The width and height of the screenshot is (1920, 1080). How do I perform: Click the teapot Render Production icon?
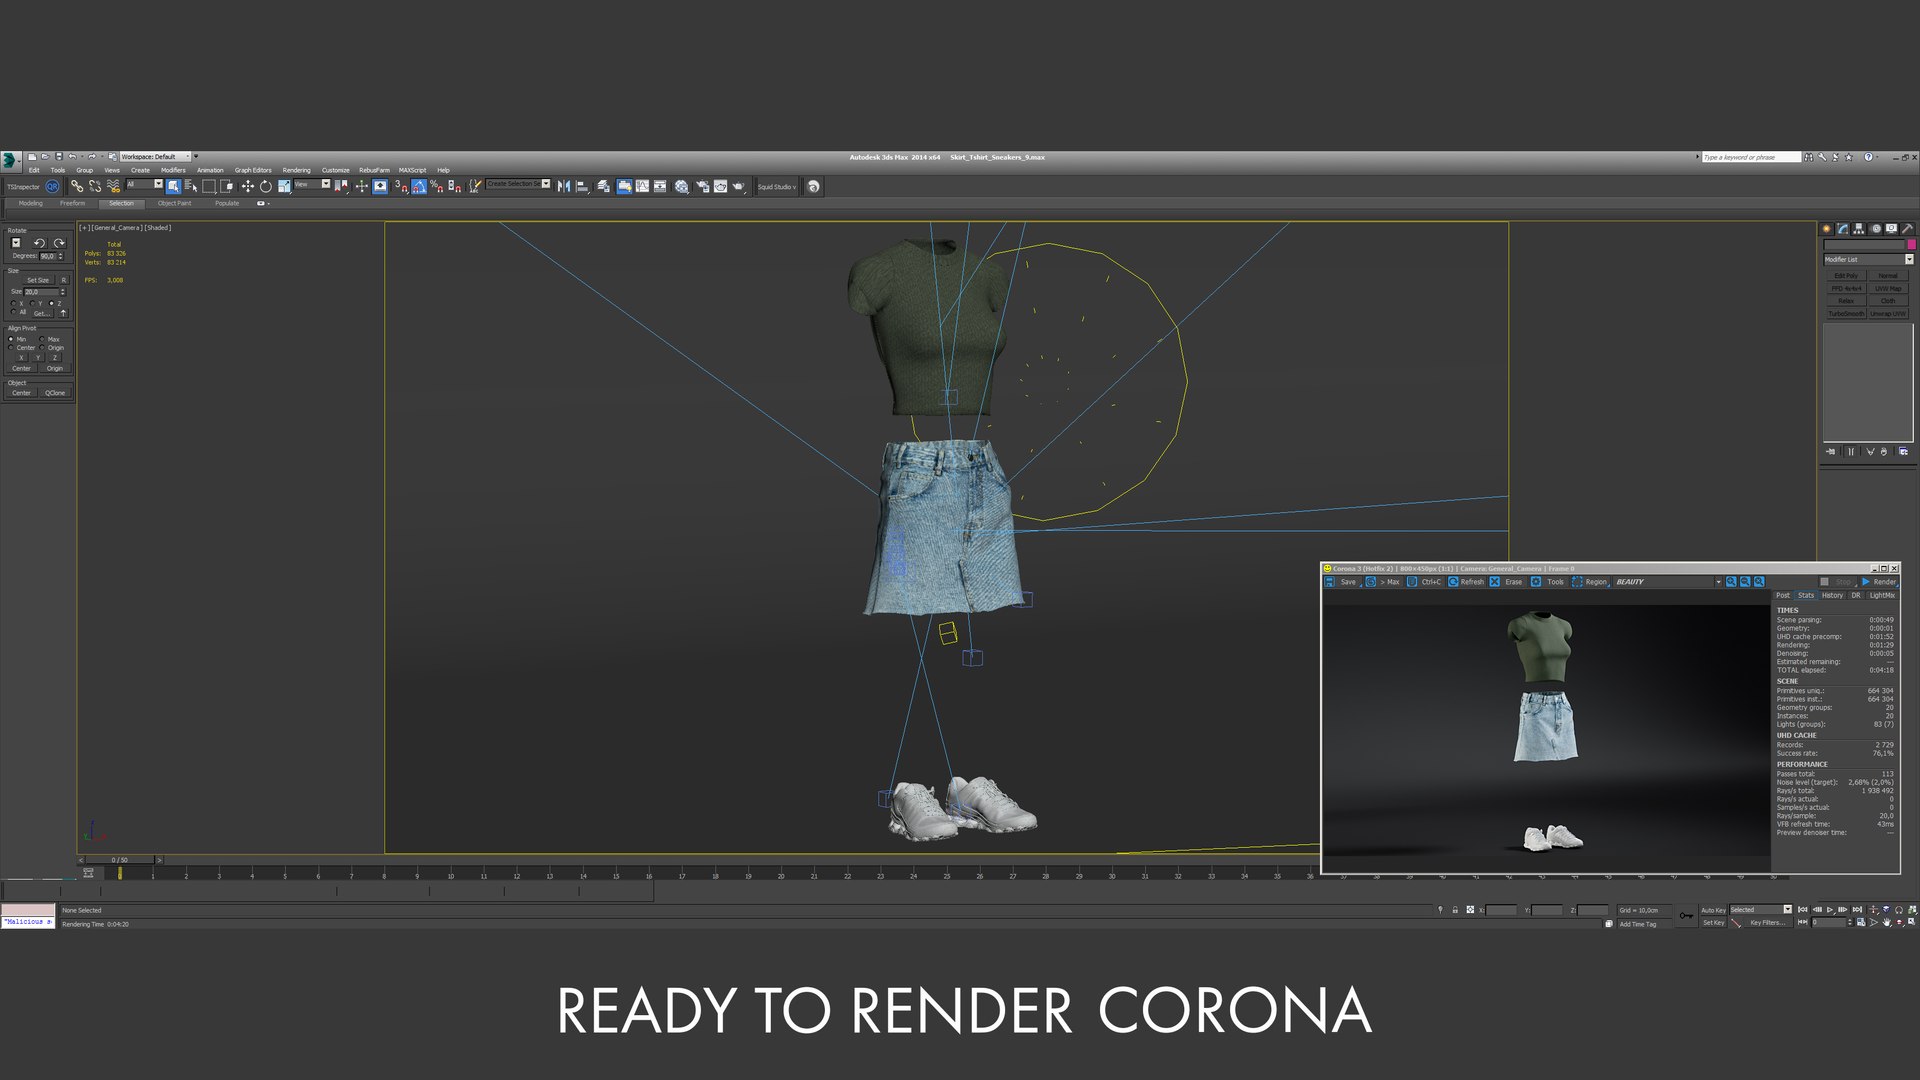pos(738,187)
